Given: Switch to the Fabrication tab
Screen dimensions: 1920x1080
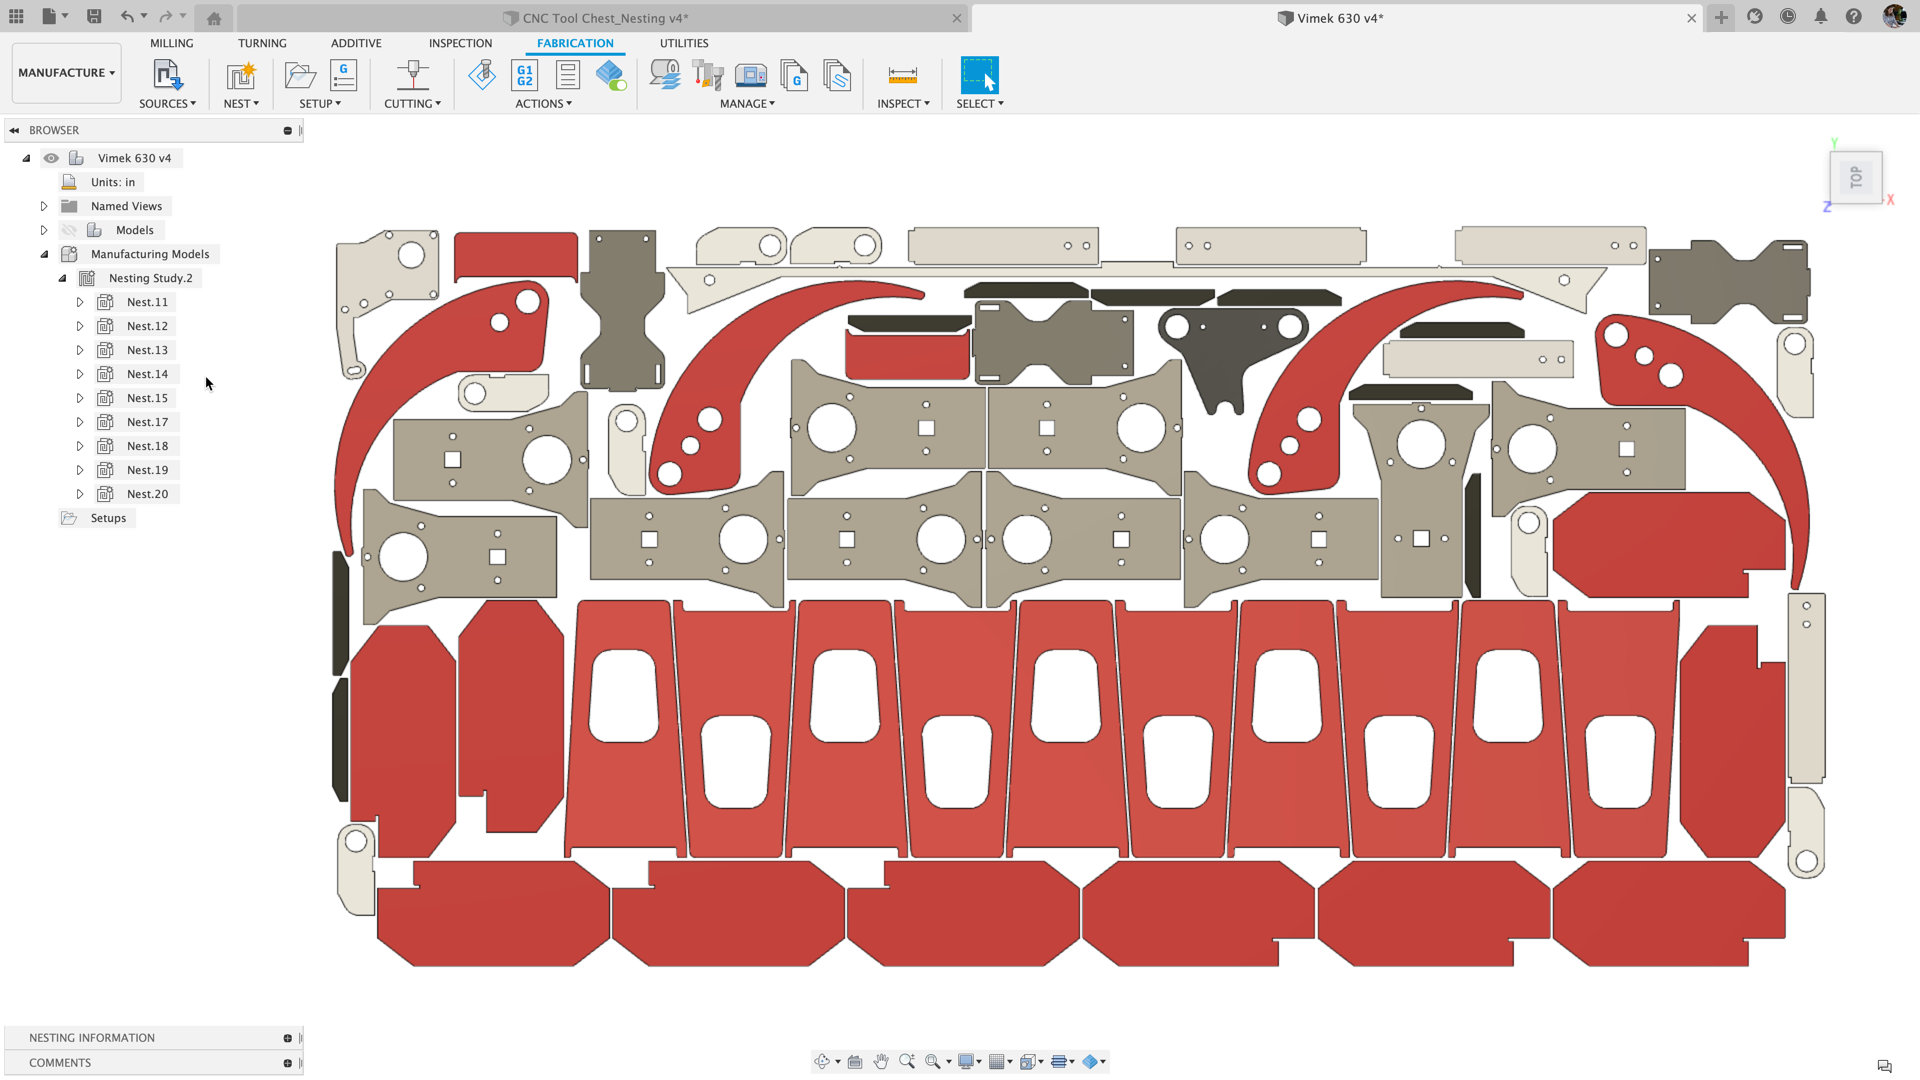Looking at the screenshot, I should tap(574, 42).
